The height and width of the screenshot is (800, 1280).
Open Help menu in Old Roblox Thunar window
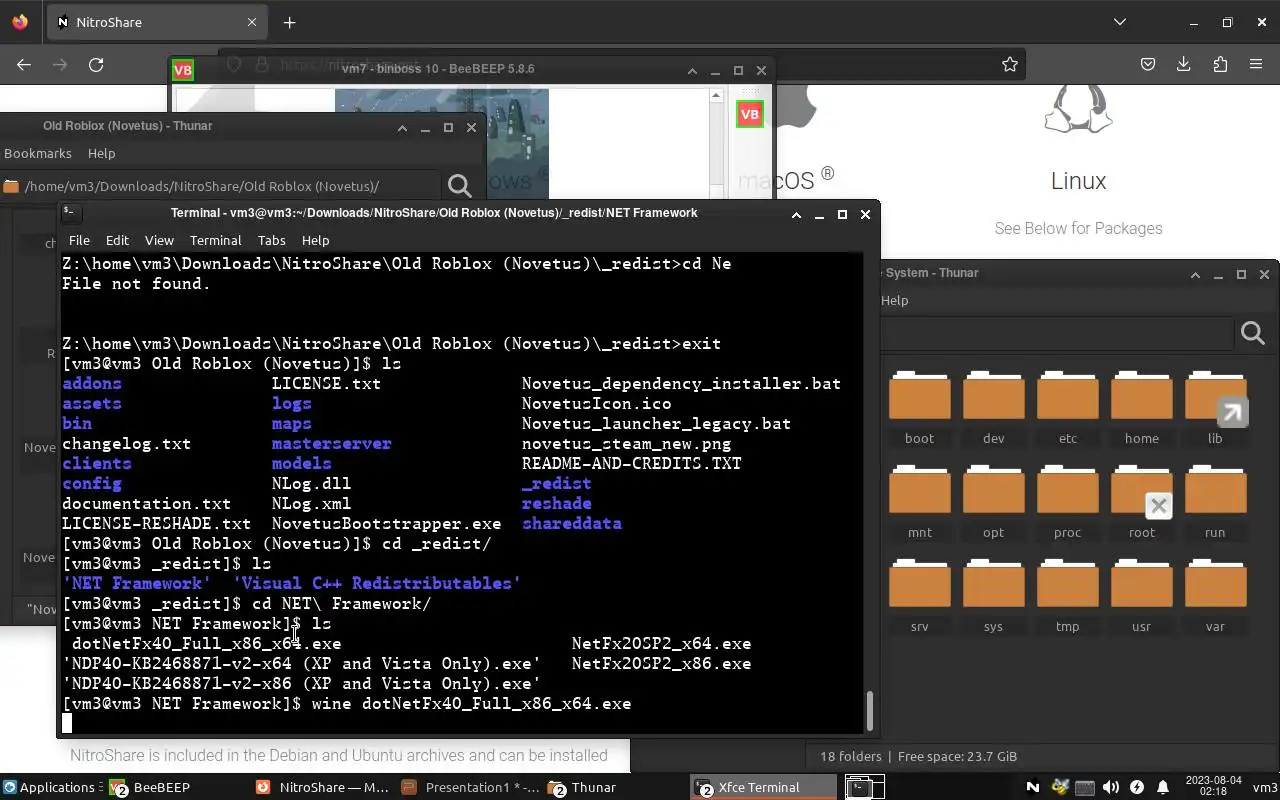point(101,153)
